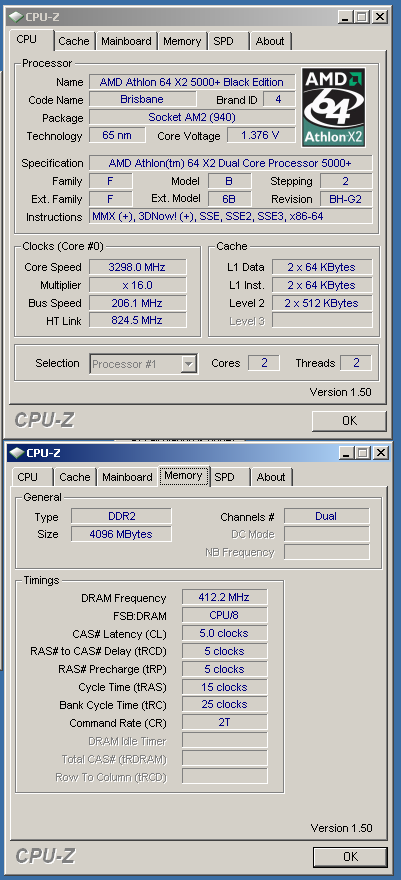
Task: Select the active Memory tab in lower window
Action: tap(183, 475)
